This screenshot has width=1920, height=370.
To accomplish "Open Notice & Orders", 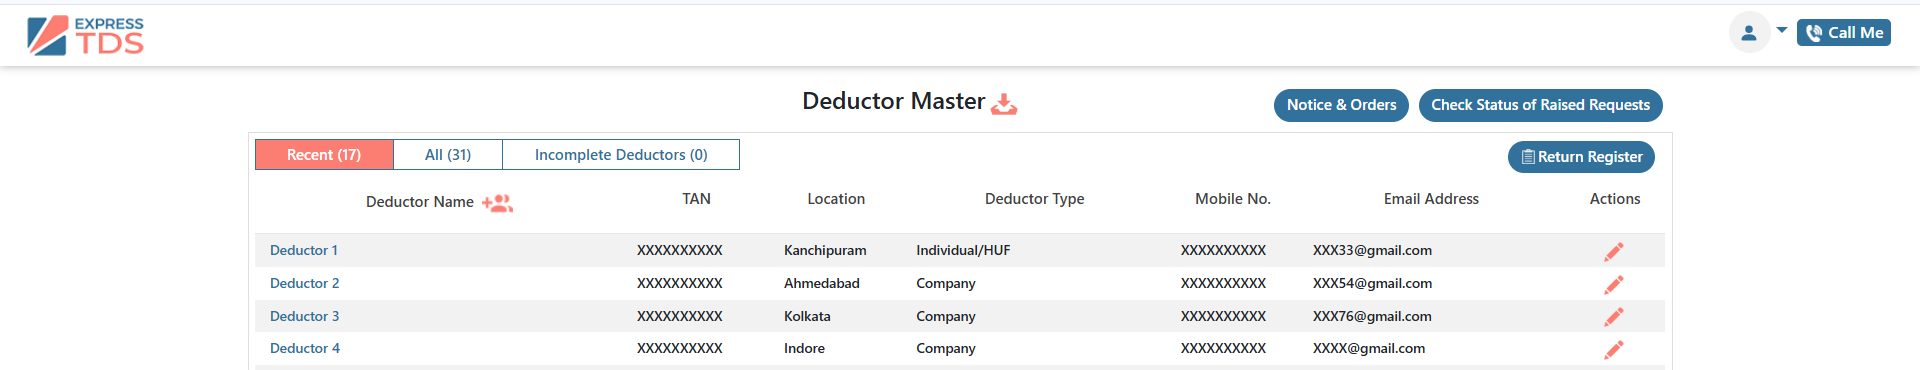I will tap(1341, 105).
